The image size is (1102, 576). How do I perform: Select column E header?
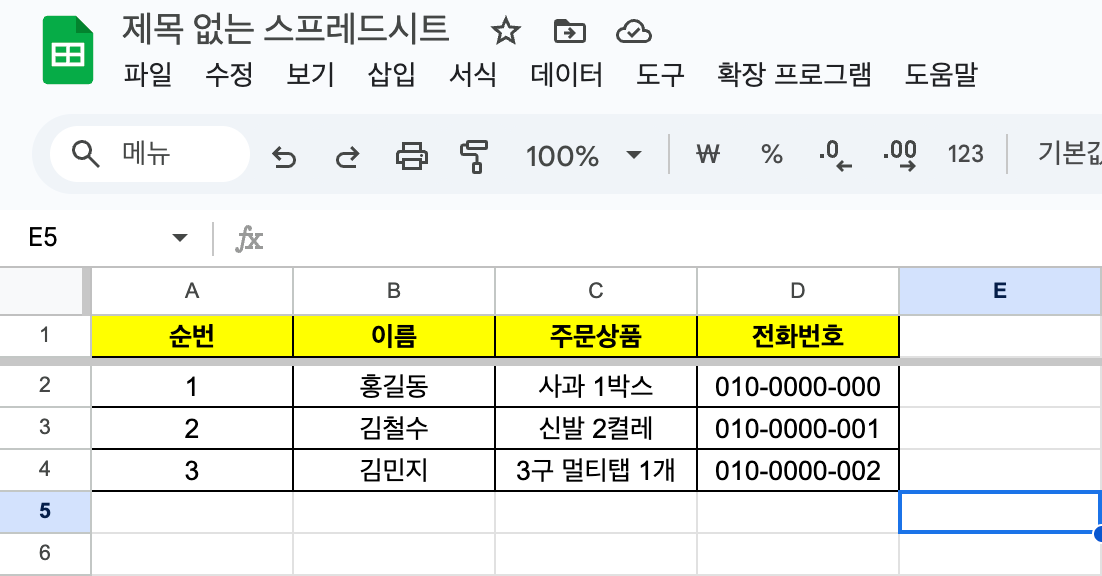999,290
